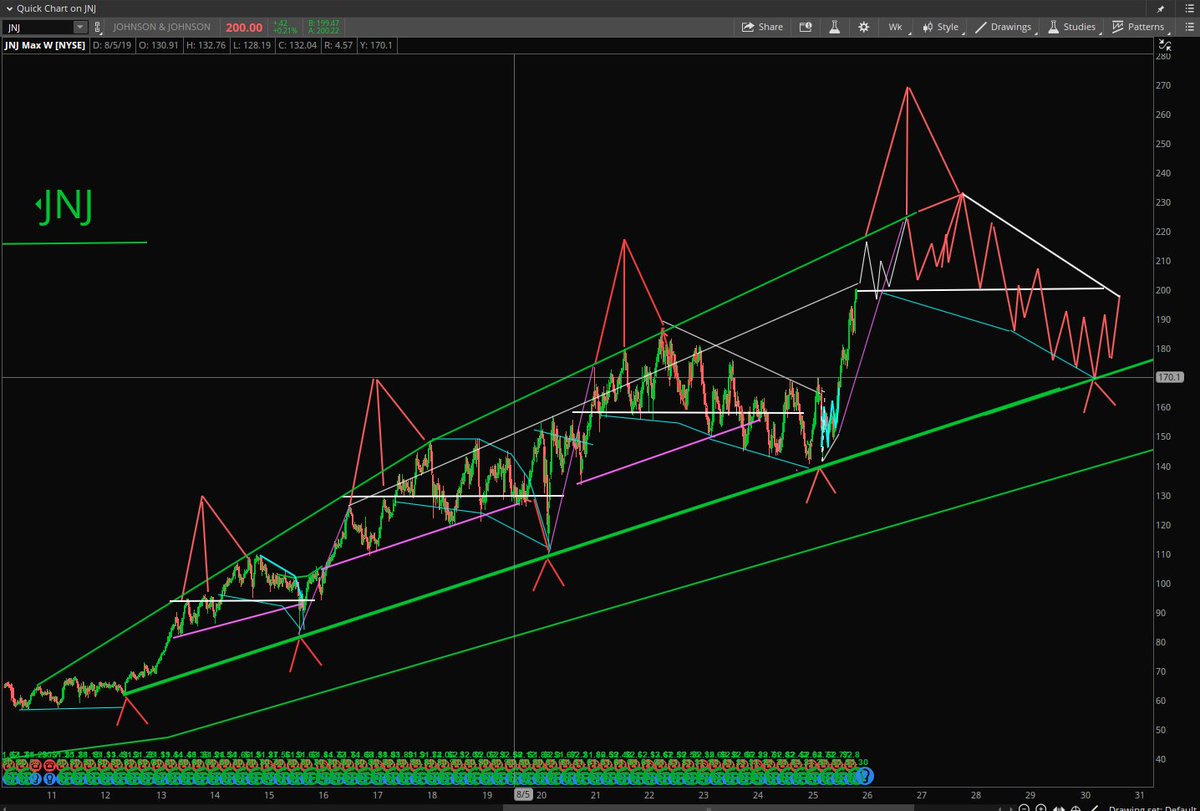
Task: Click the JNJ Max W [NYSE] chart label
Action: [44, 45]
